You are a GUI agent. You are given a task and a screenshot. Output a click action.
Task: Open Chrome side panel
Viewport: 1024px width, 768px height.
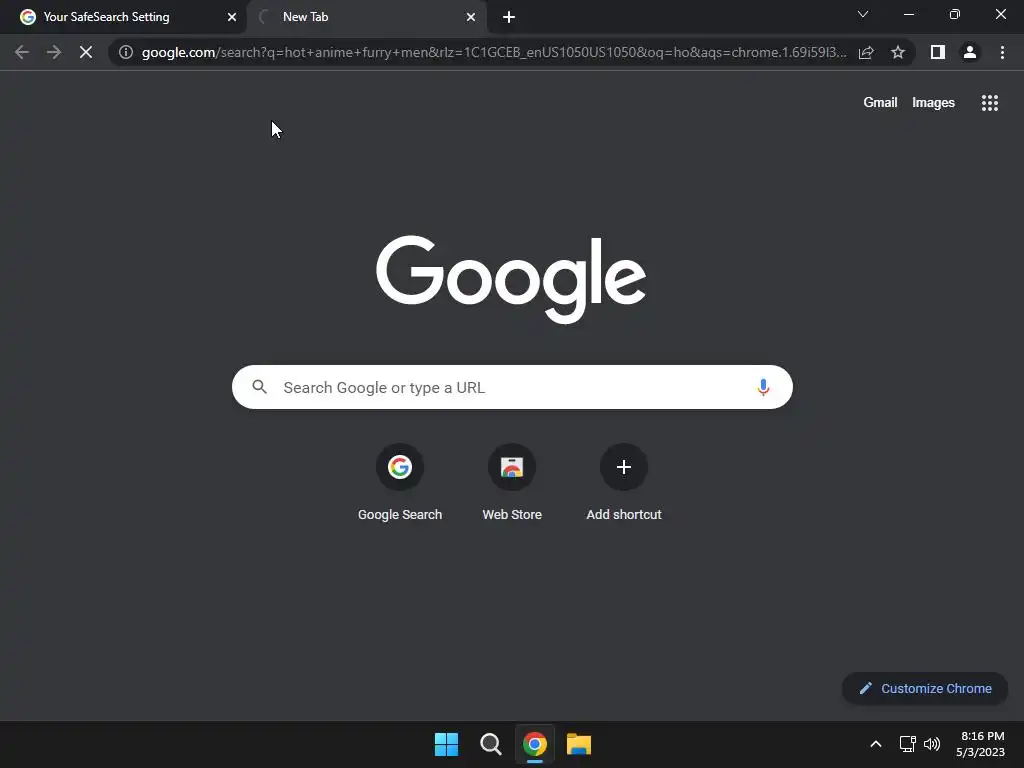(x=938, y=52)
